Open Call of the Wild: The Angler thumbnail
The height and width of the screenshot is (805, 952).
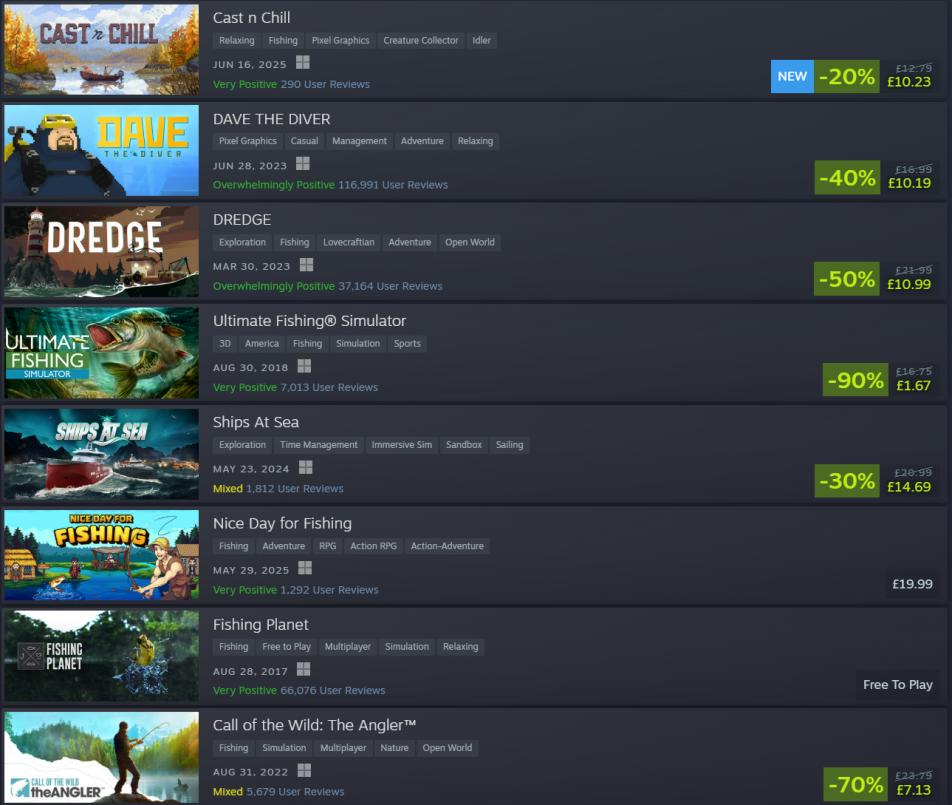(101, 757)
